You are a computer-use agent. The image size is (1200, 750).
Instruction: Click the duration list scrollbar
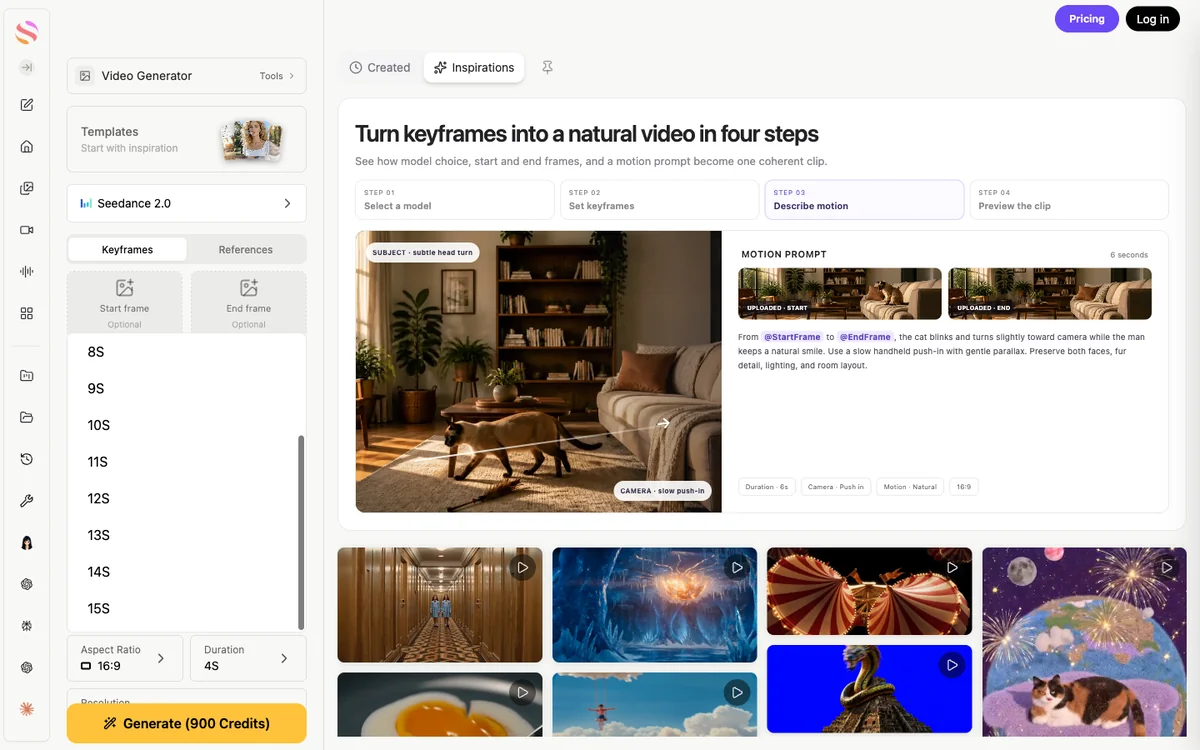coord(301,531)
